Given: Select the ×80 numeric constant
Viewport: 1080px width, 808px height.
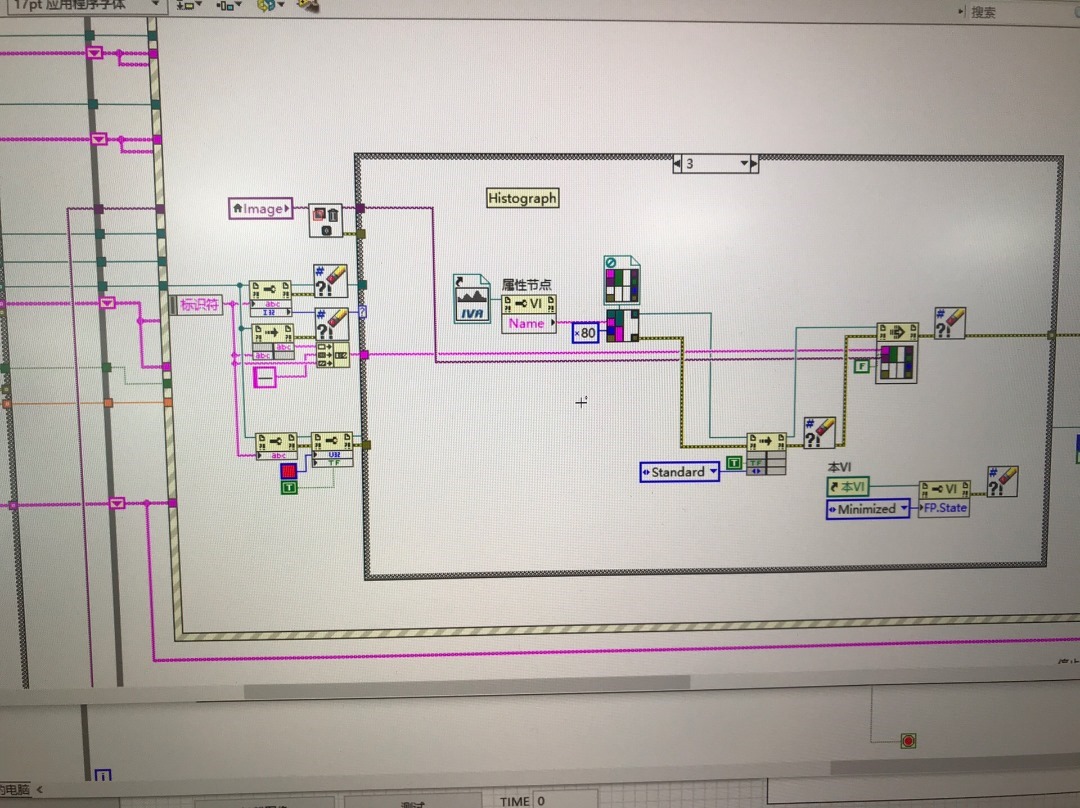Looking at the screenshot, I should pos(585,333).
